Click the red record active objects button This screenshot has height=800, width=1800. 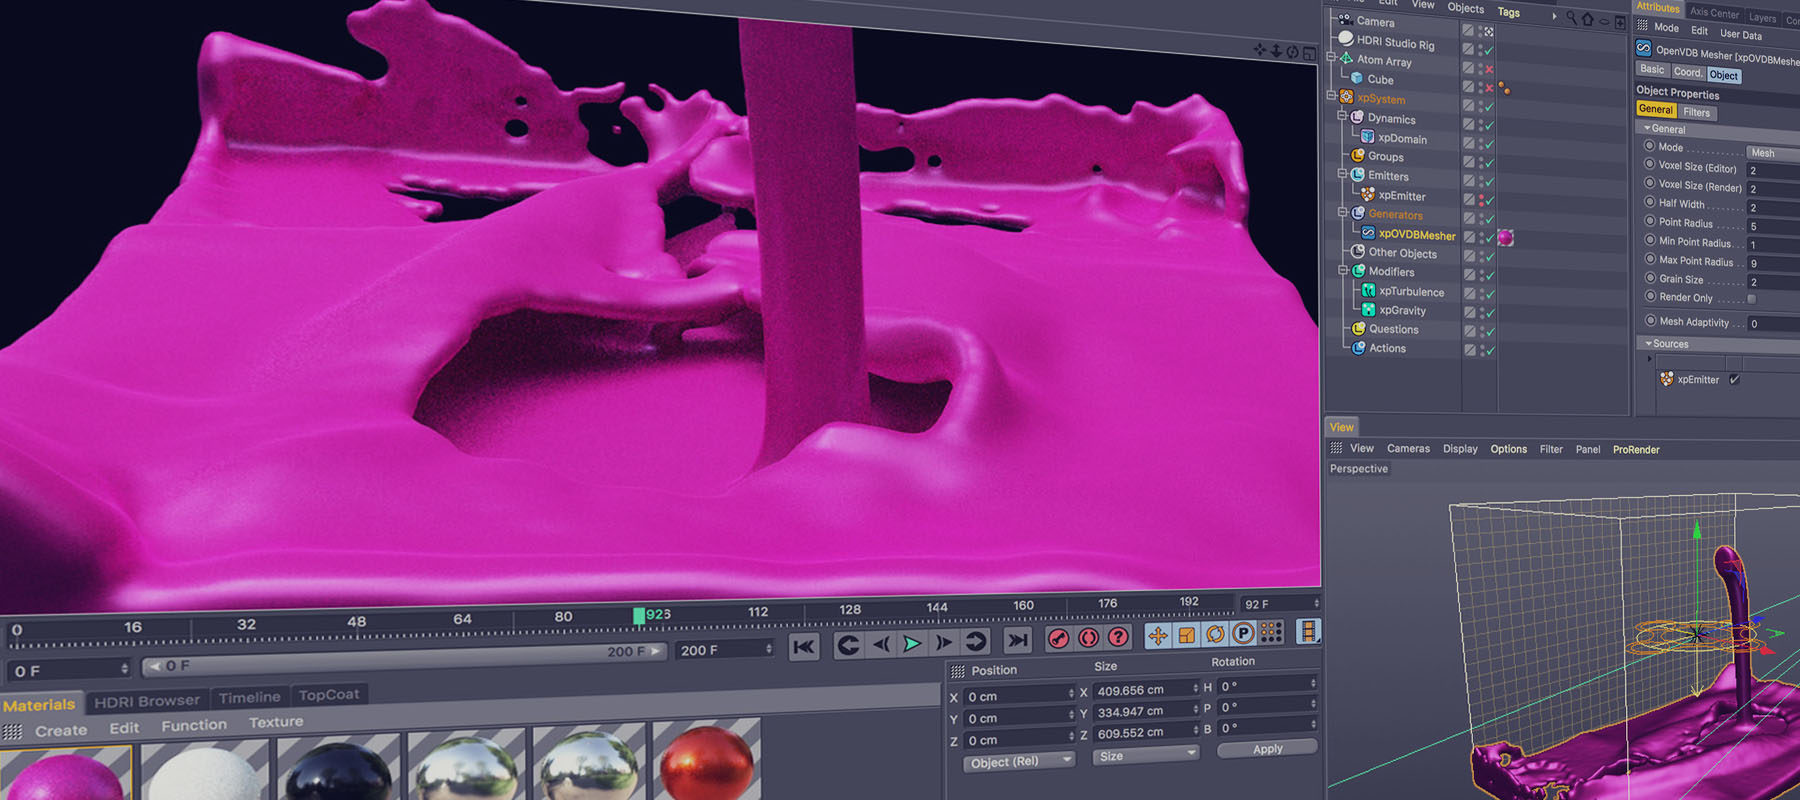coord(1059,638)
